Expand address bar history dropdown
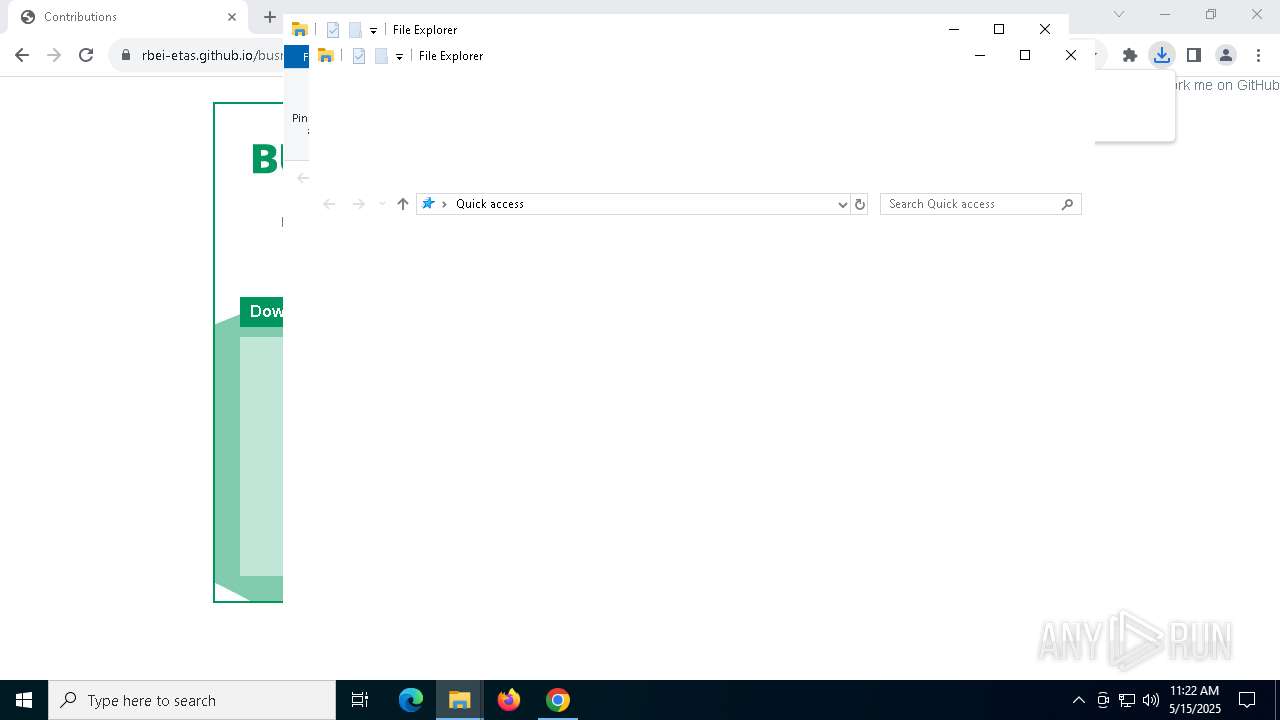 click(x=842, y=204)
